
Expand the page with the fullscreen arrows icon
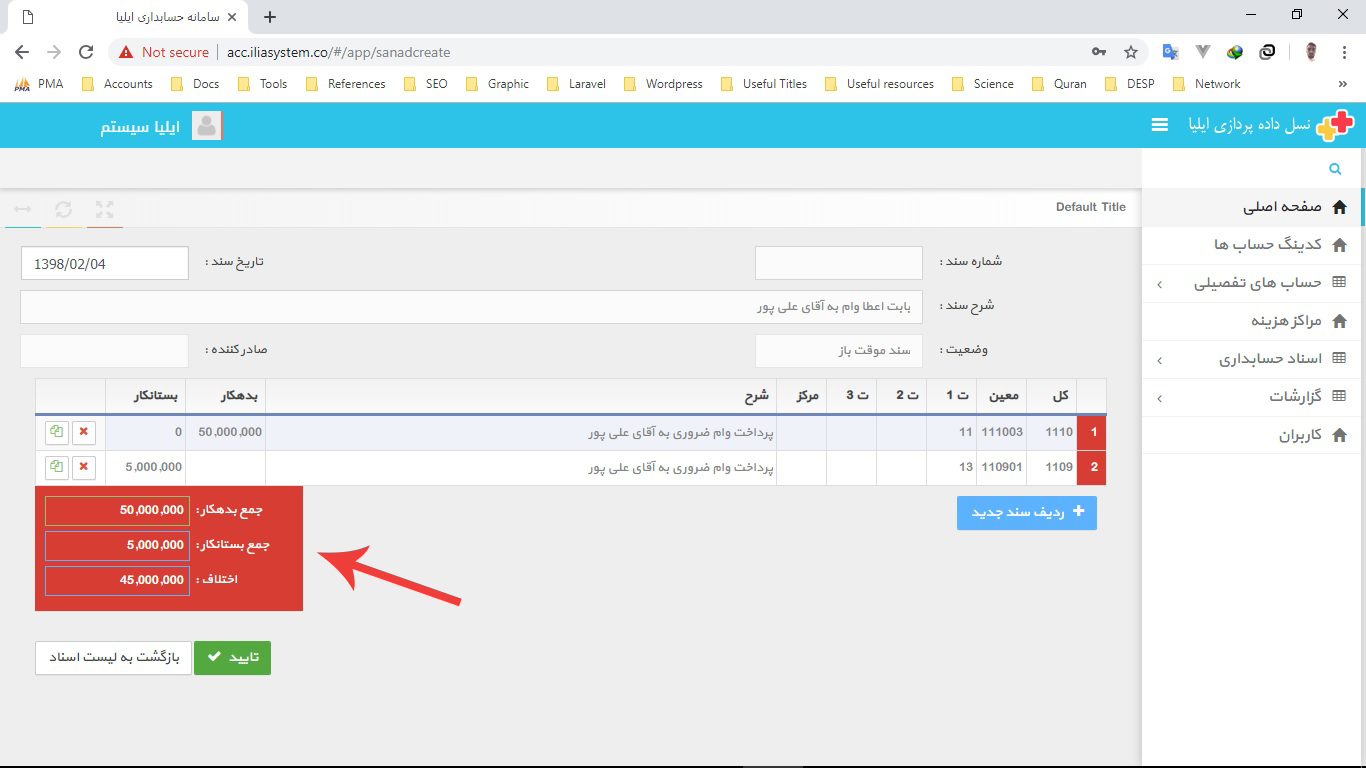[104, 210]
